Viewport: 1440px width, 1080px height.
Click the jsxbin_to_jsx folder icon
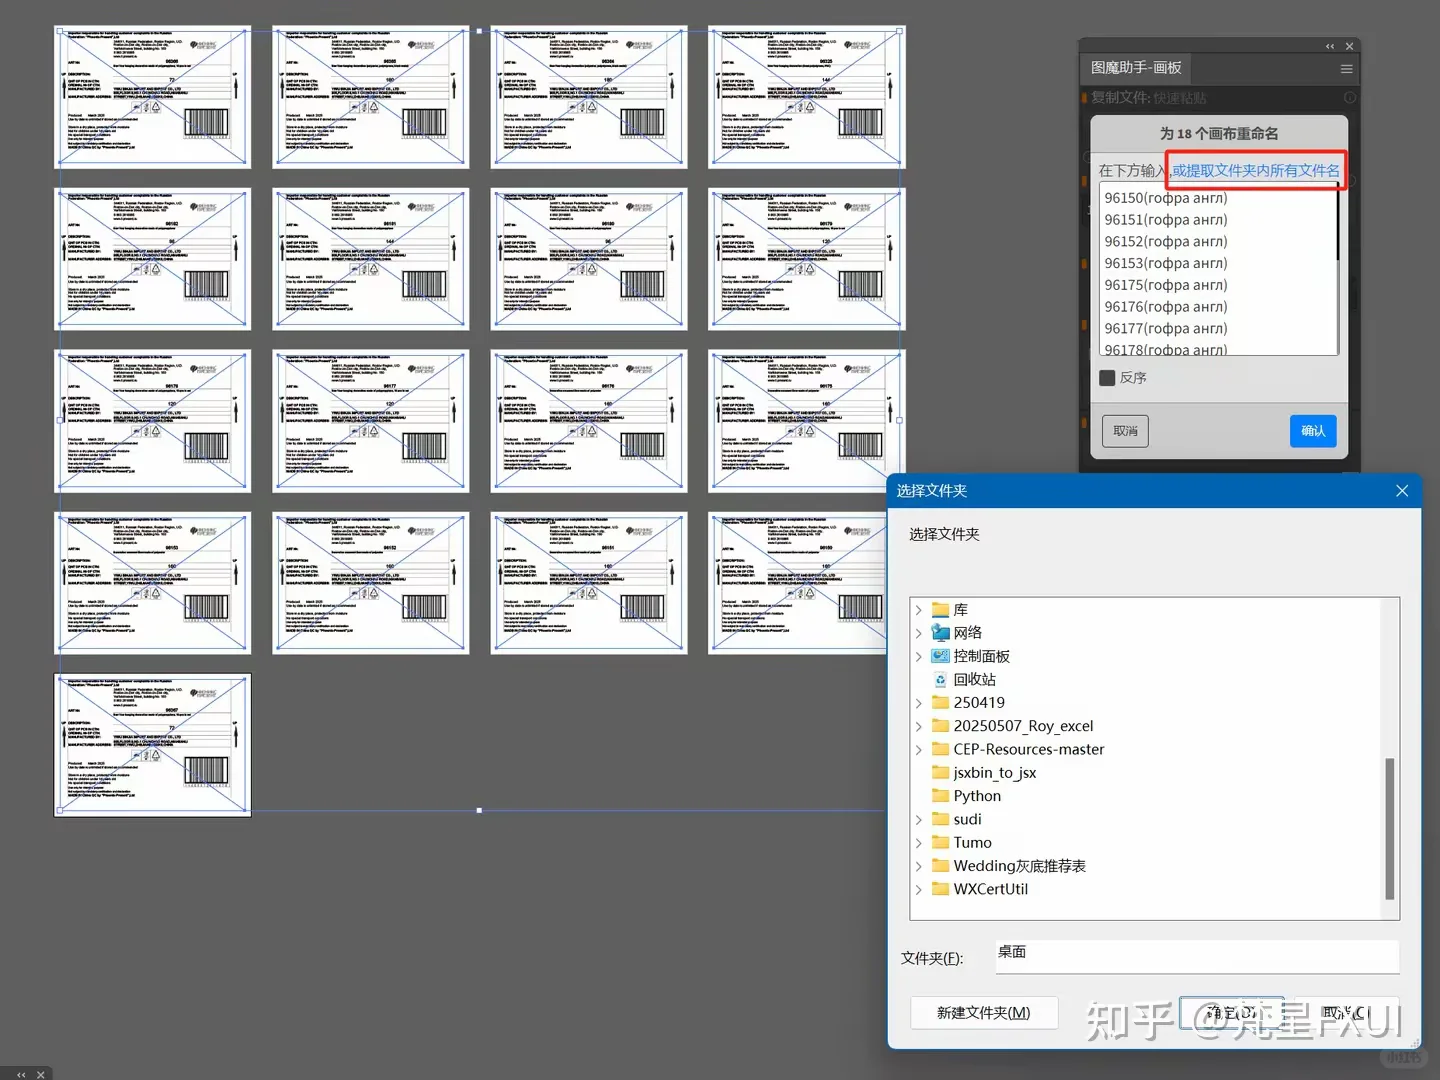click(x=940, y=773)
